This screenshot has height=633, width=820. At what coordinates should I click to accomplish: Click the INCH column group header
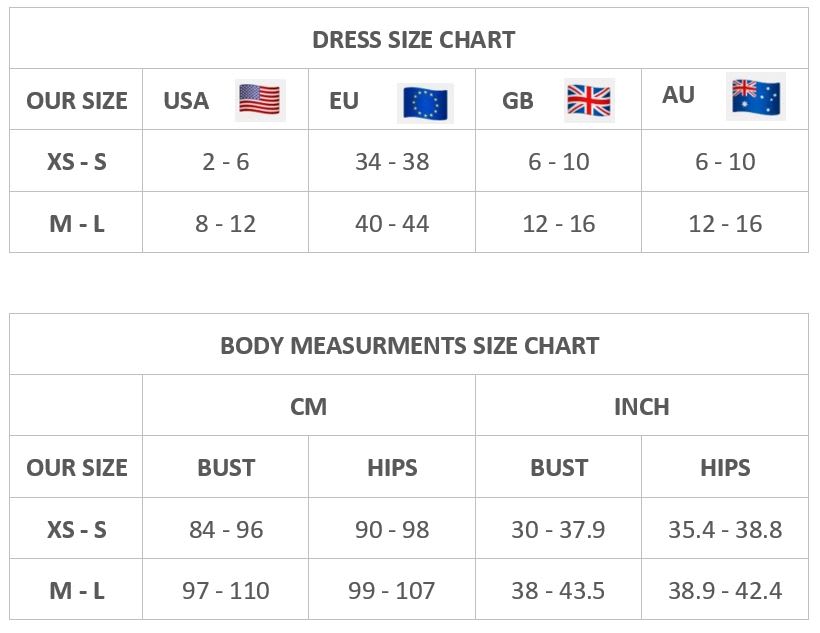[x=641, y=407]
